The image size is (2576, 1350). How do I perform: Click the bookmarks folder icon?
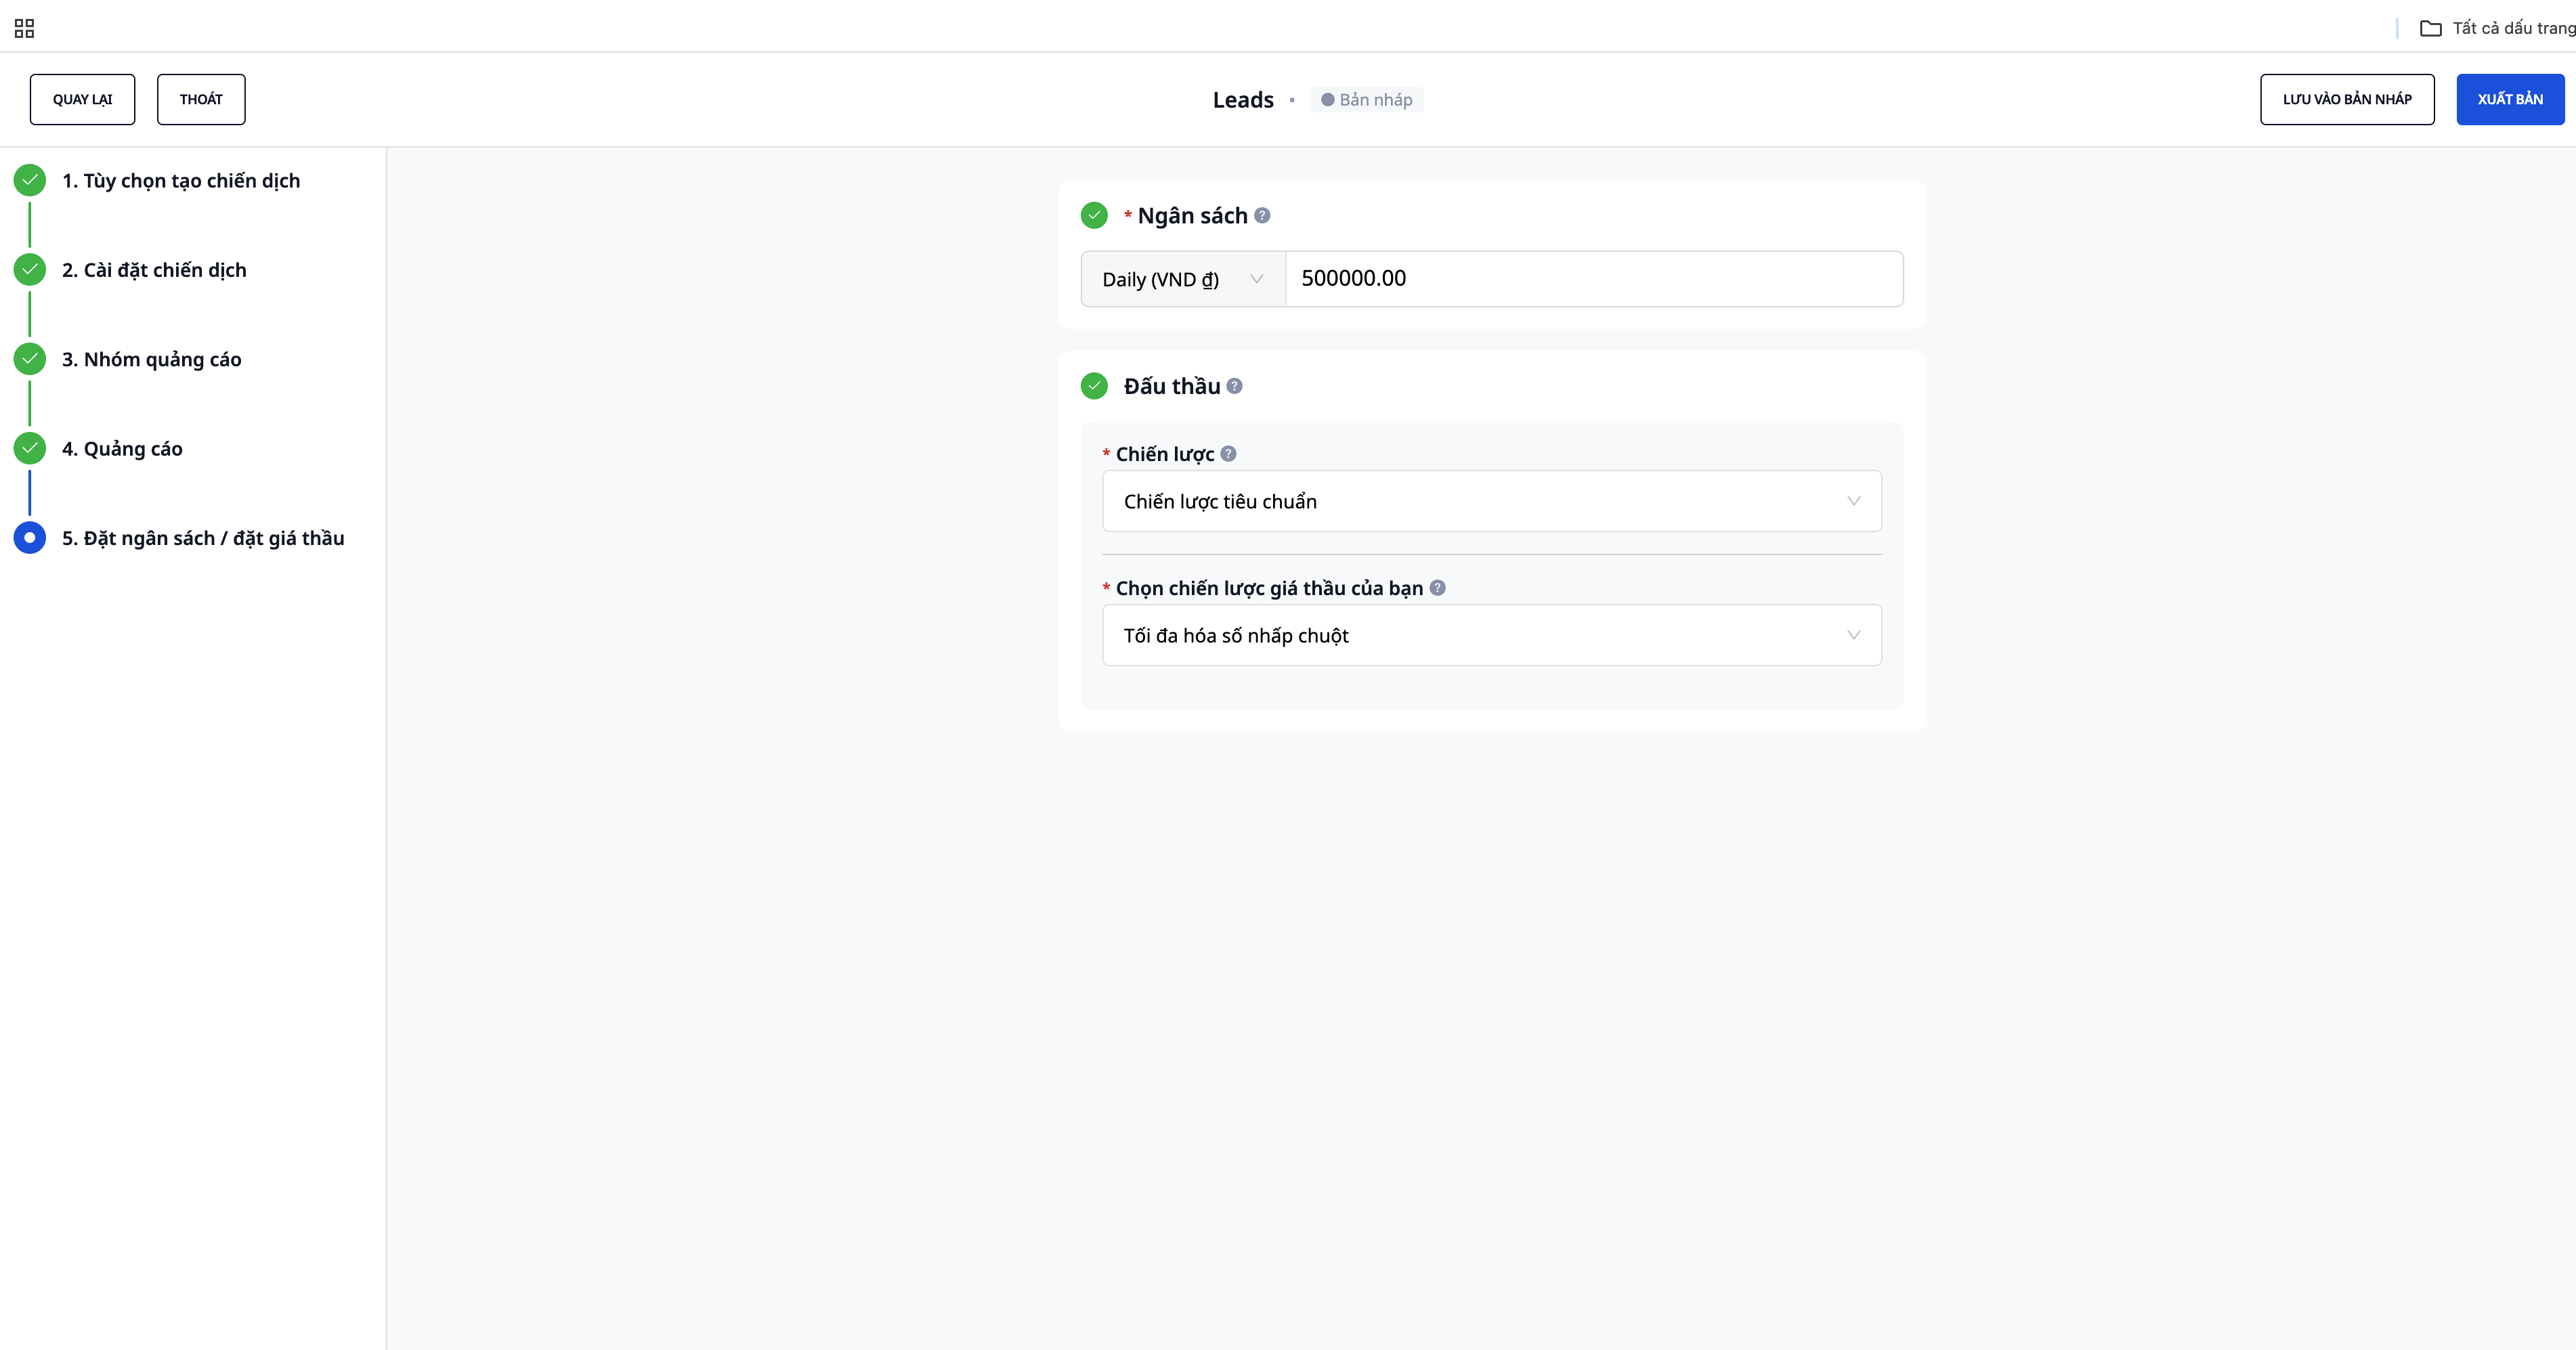(x=2430, y=28)
